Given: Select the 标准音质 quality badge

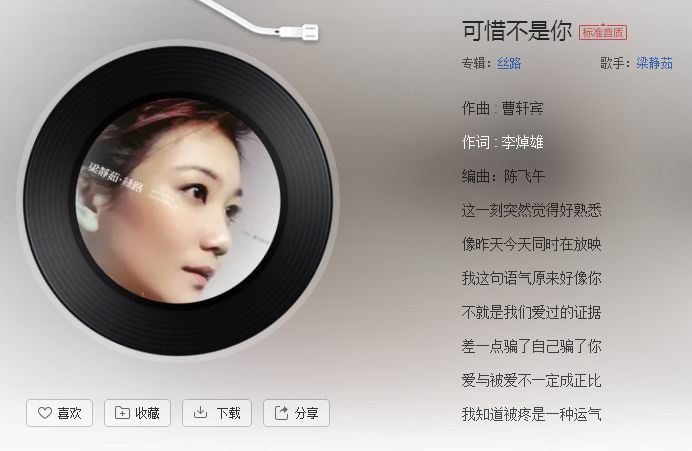Looking at the screenshot, I should (x=603, y=32).
